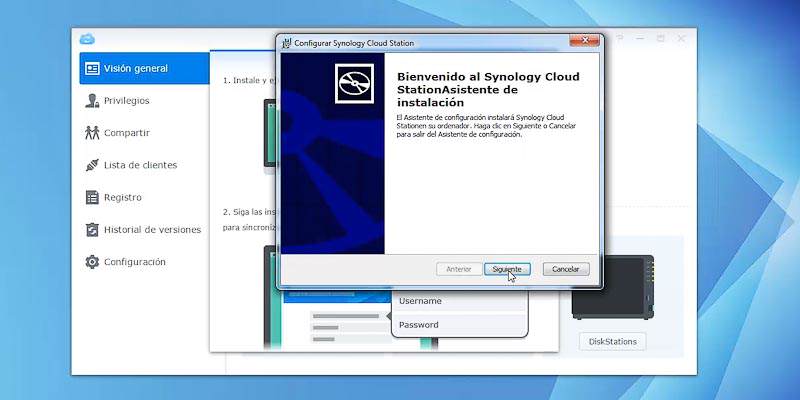Click the Siguiente button in the installer
800x400 pixels.
(507, 269)
